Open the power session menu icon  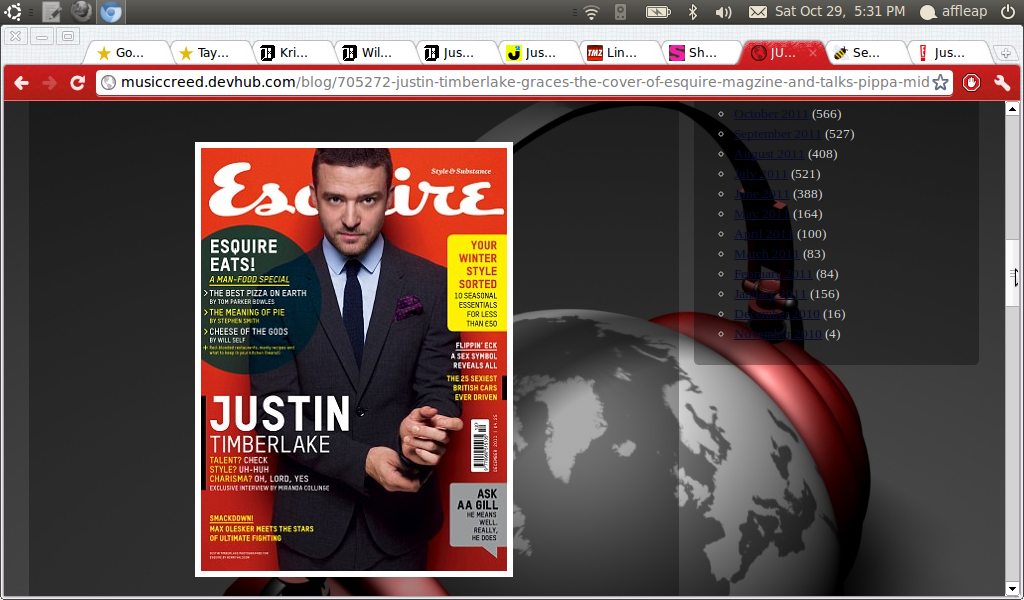(1008, 11)
